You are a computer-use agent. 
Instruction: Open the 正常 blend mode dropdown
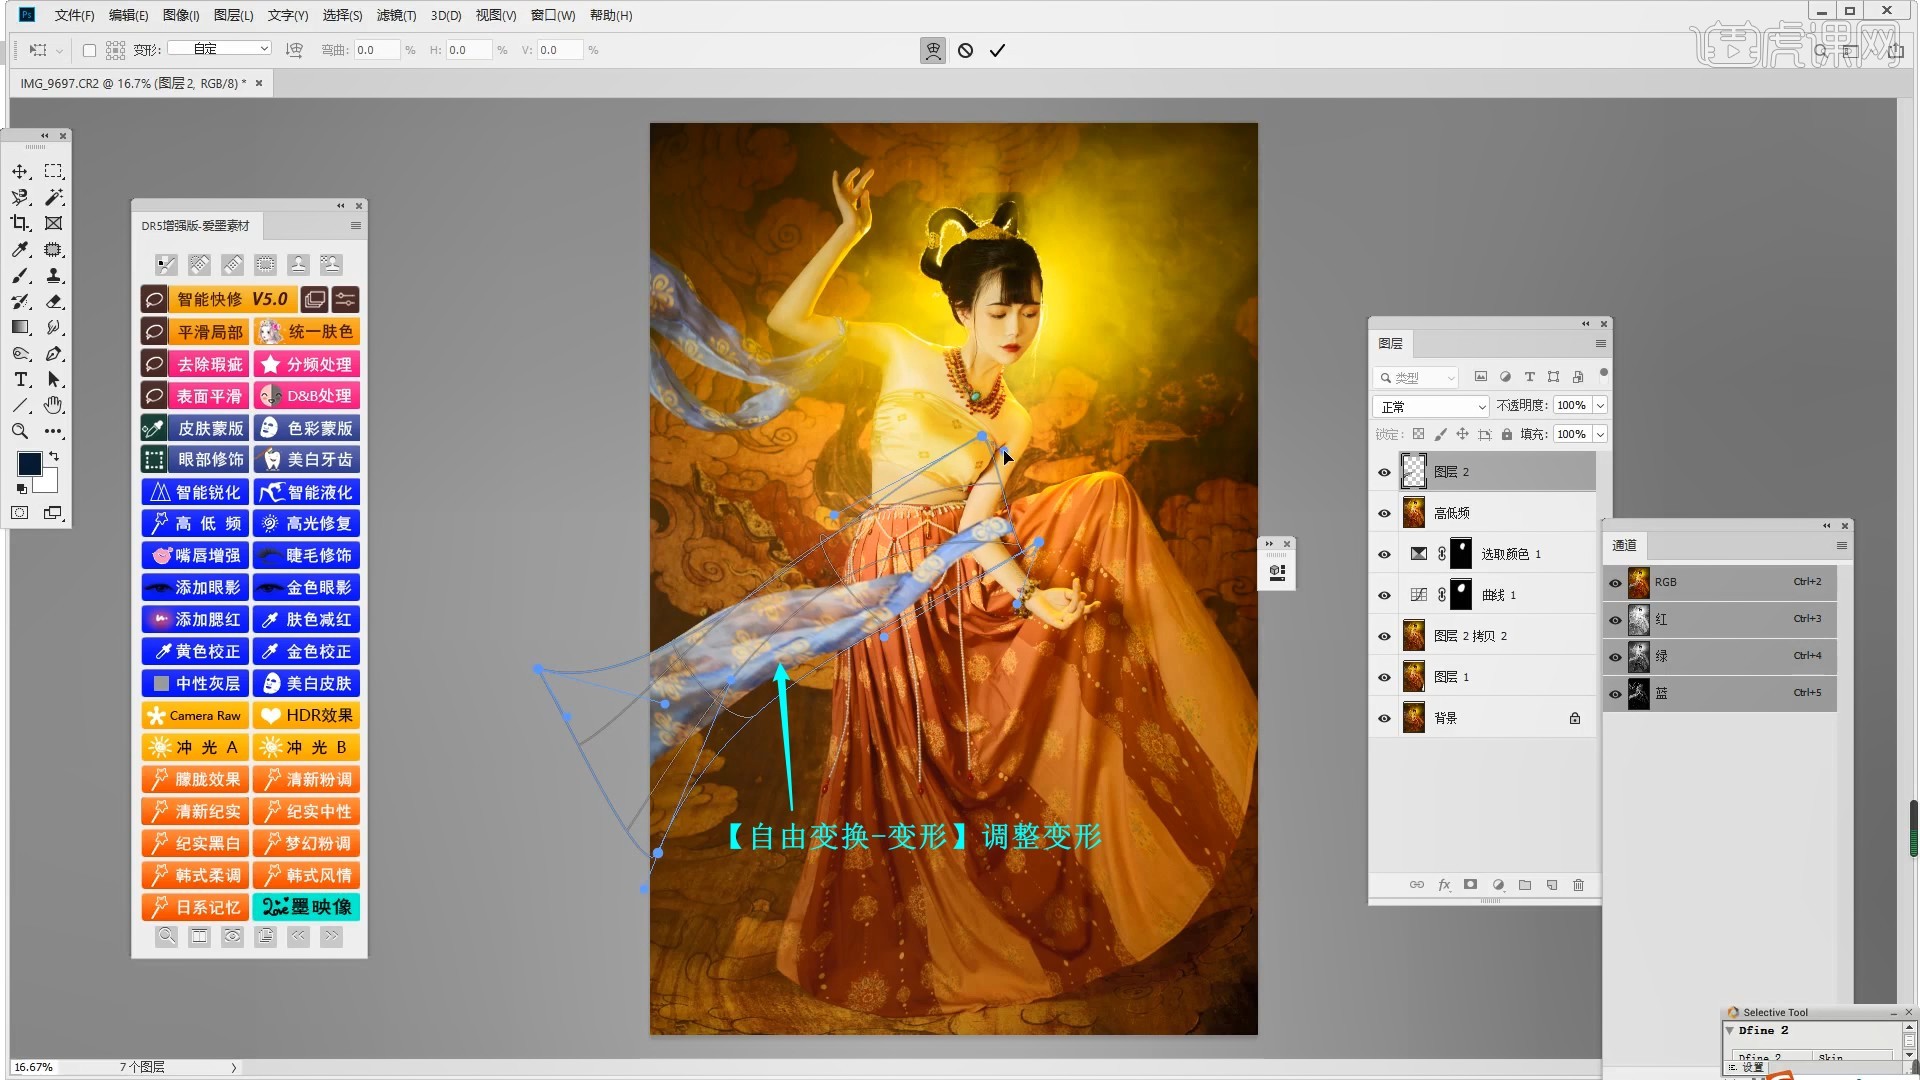(x=1432, y=406)
